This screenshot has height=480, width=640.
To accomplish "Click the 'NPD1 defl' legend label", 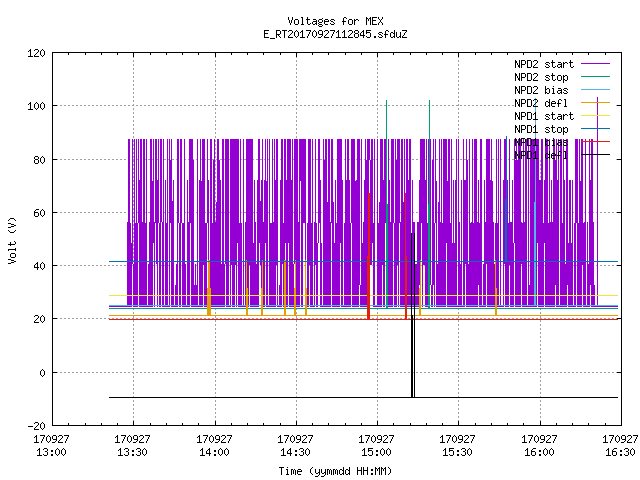I will point(541,156).
